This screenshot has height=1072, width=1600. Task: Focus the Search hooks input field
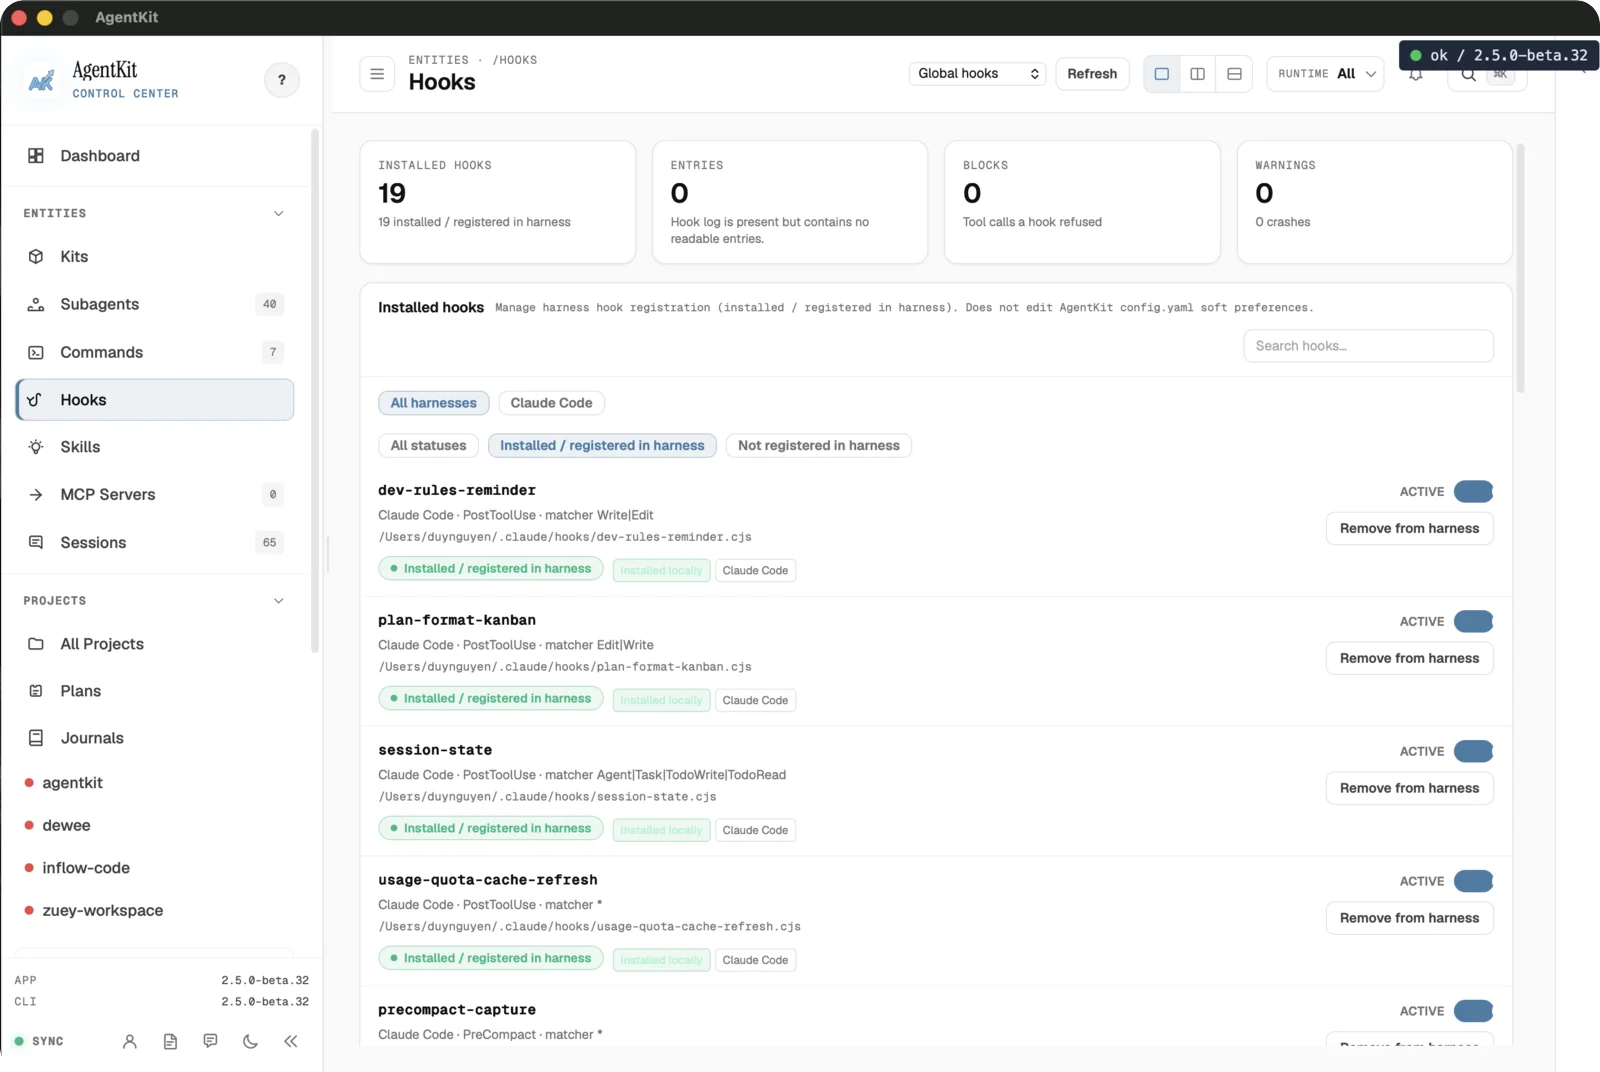coord(1368,346)
